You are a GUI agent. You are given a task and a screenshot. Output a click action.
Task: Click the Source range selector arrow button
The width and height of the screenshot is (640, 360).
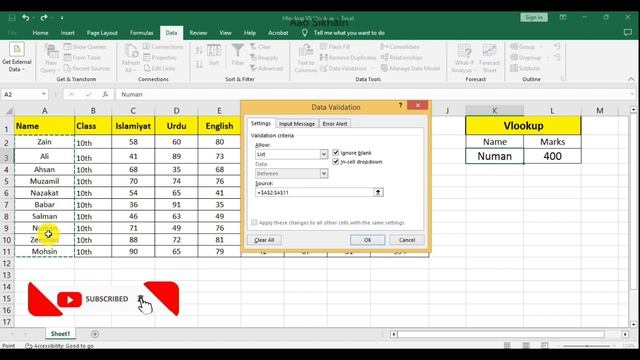click(x=378, y=192)
